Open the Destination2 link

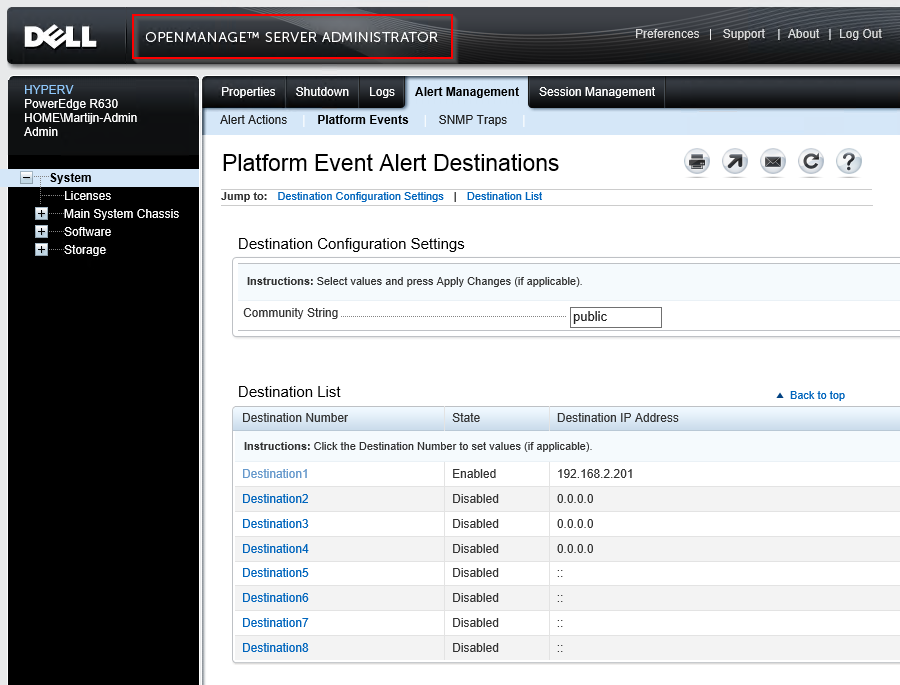(275, 499)
